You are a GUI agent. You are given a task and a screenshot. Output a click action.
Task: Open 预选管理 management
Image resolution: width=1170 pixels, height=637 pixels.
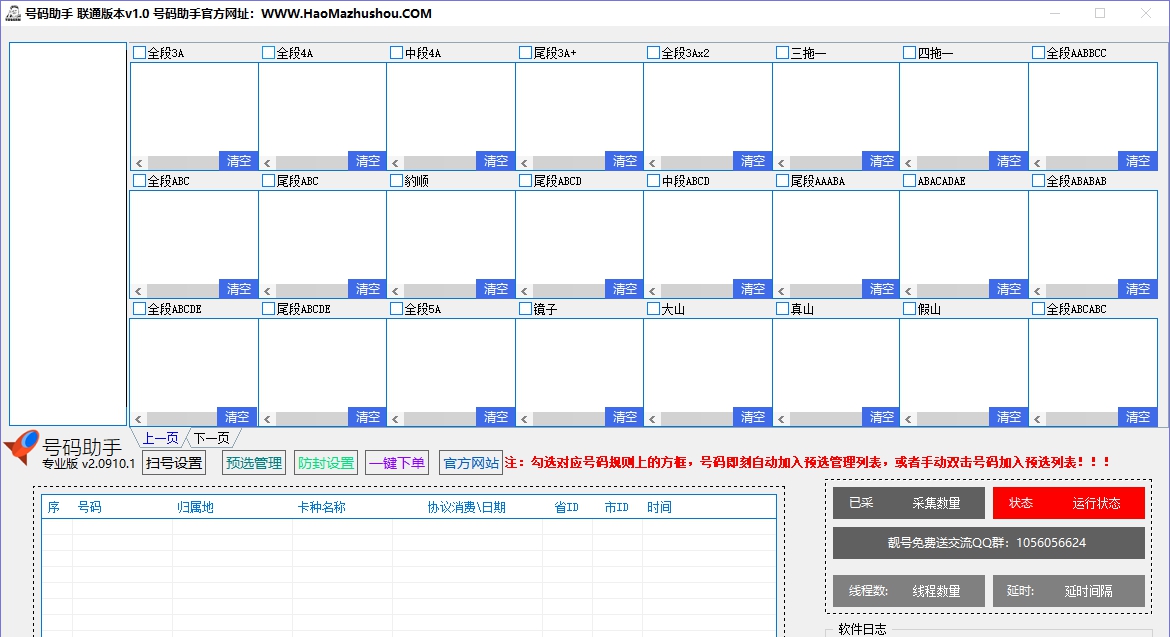point(254,463)
